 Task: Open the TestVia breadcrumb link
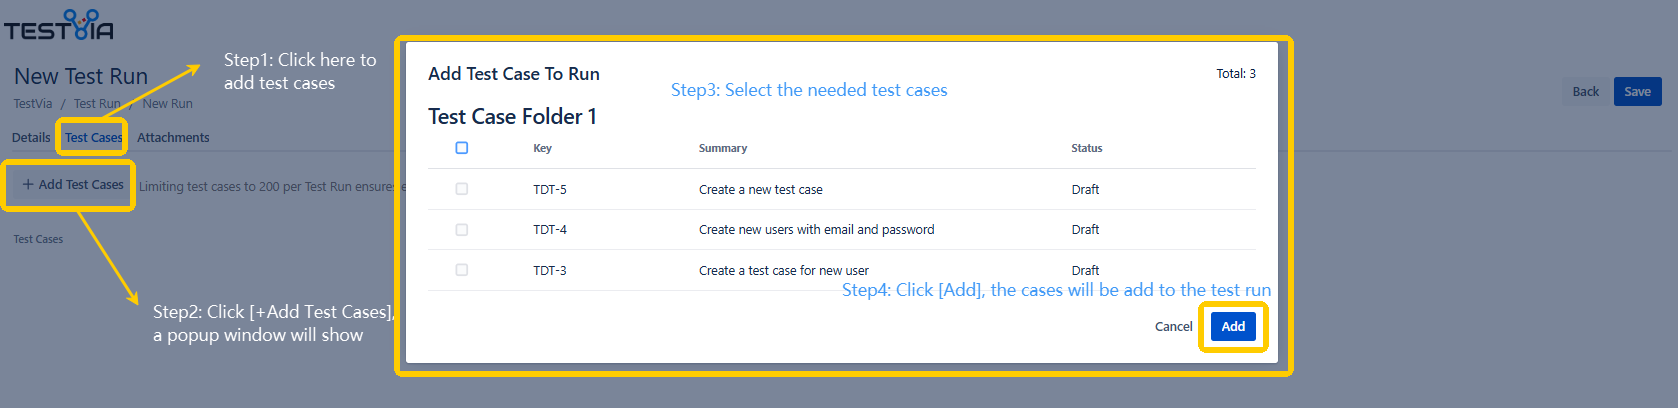[33, 104]
